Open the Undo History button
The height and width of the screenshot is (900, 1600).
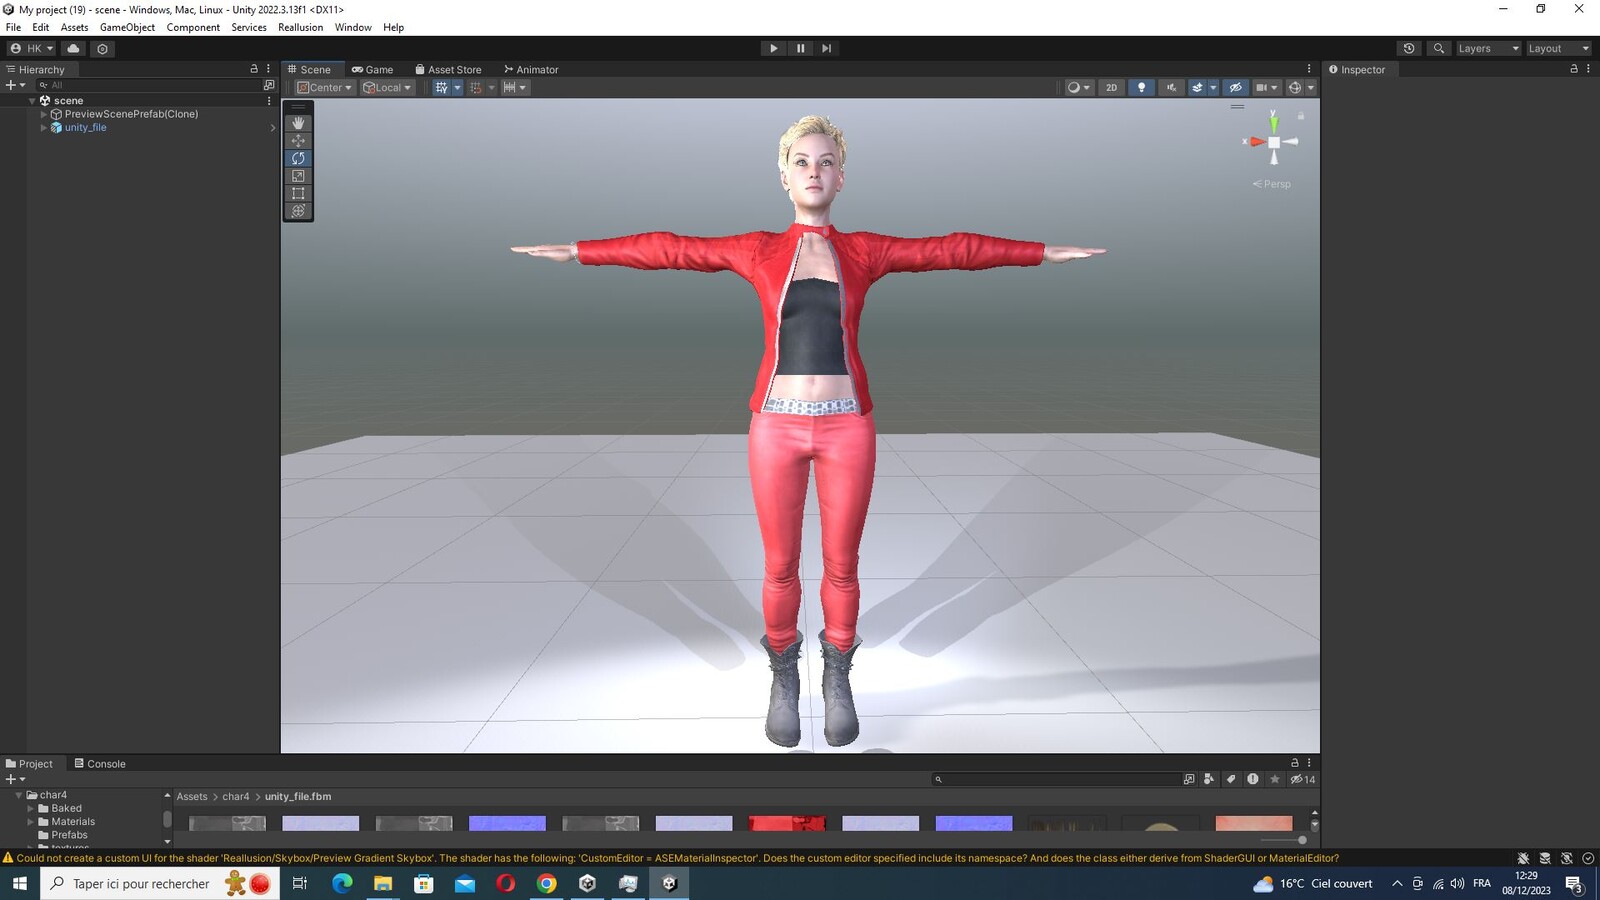coord(1409,48)
